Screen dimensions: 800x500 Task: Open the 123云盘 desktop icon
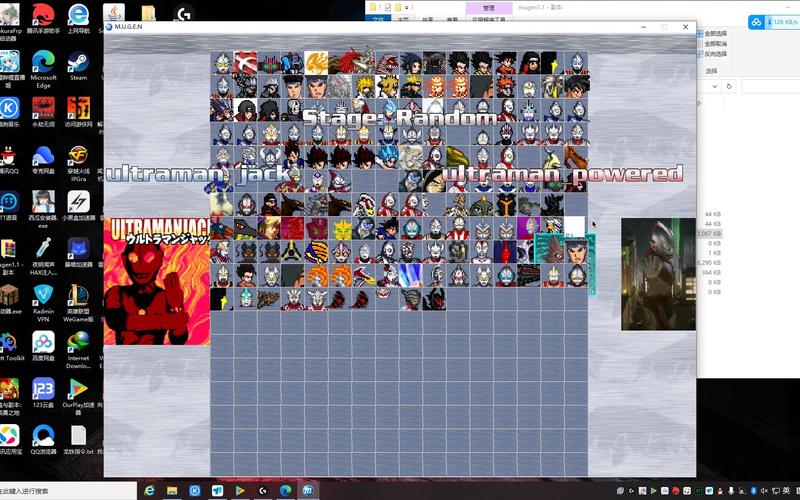coord(43,393)
